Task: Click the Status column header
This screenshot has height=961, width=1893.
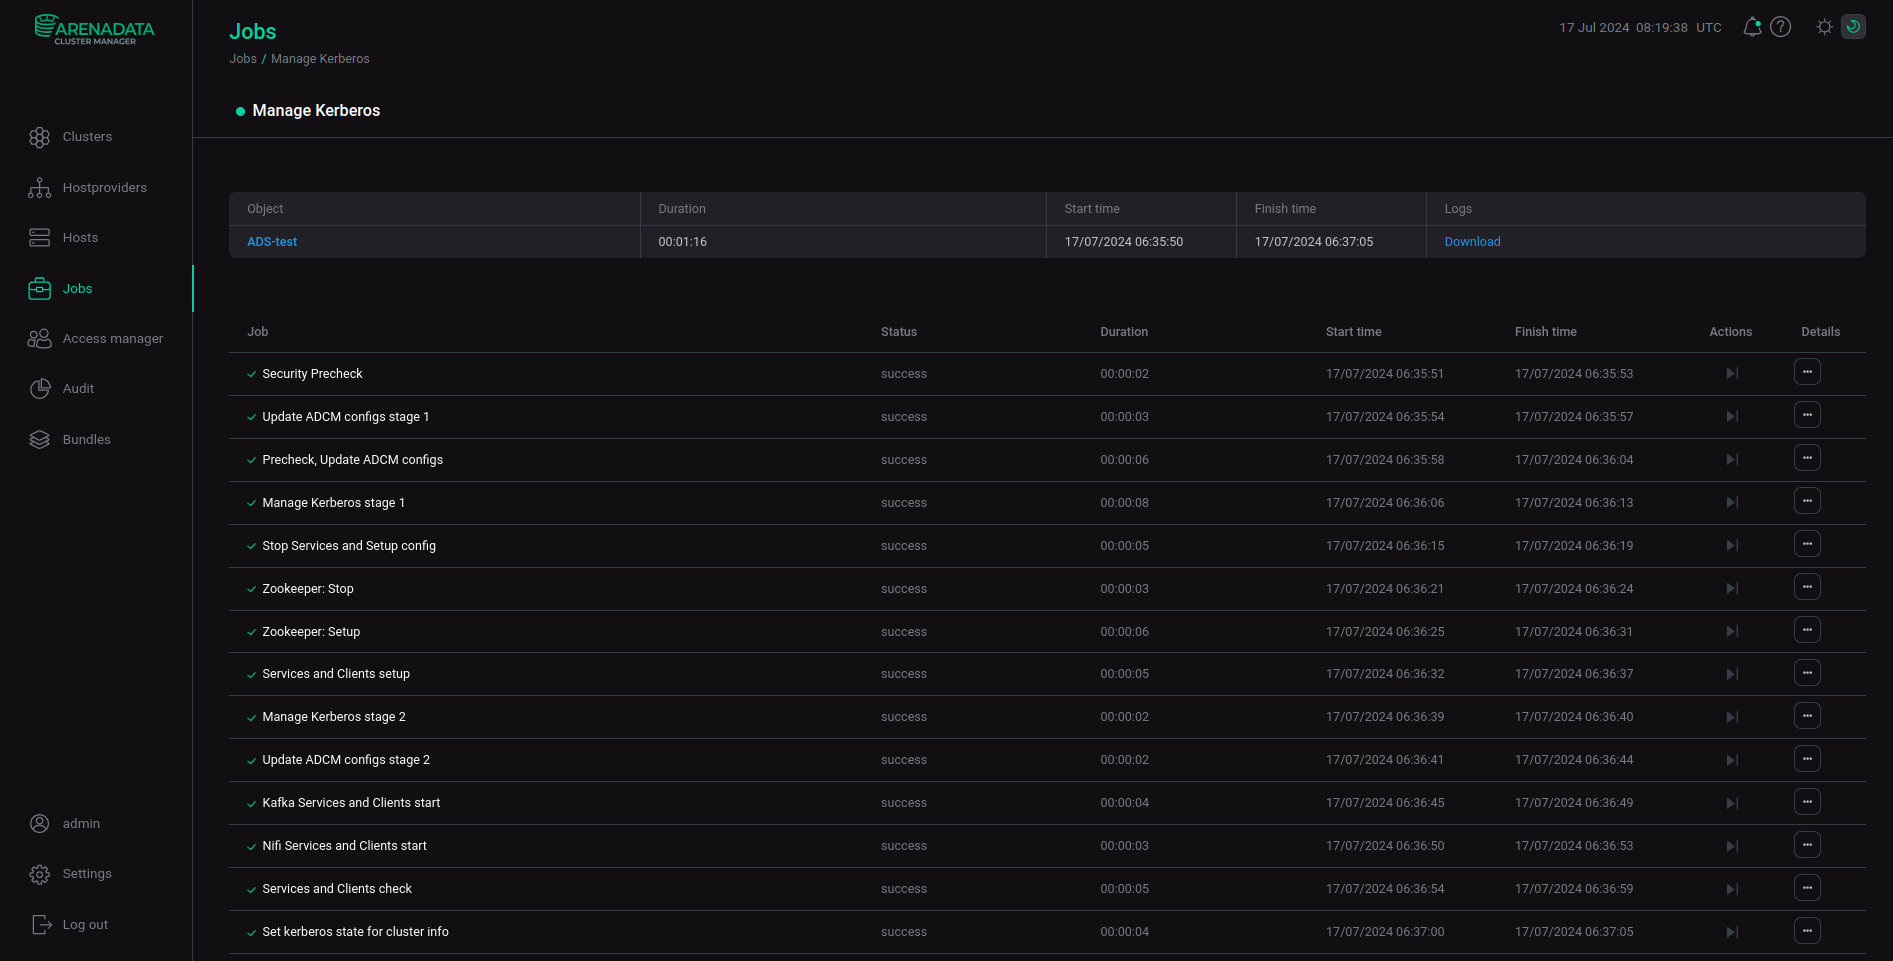Action: (899, 332)
